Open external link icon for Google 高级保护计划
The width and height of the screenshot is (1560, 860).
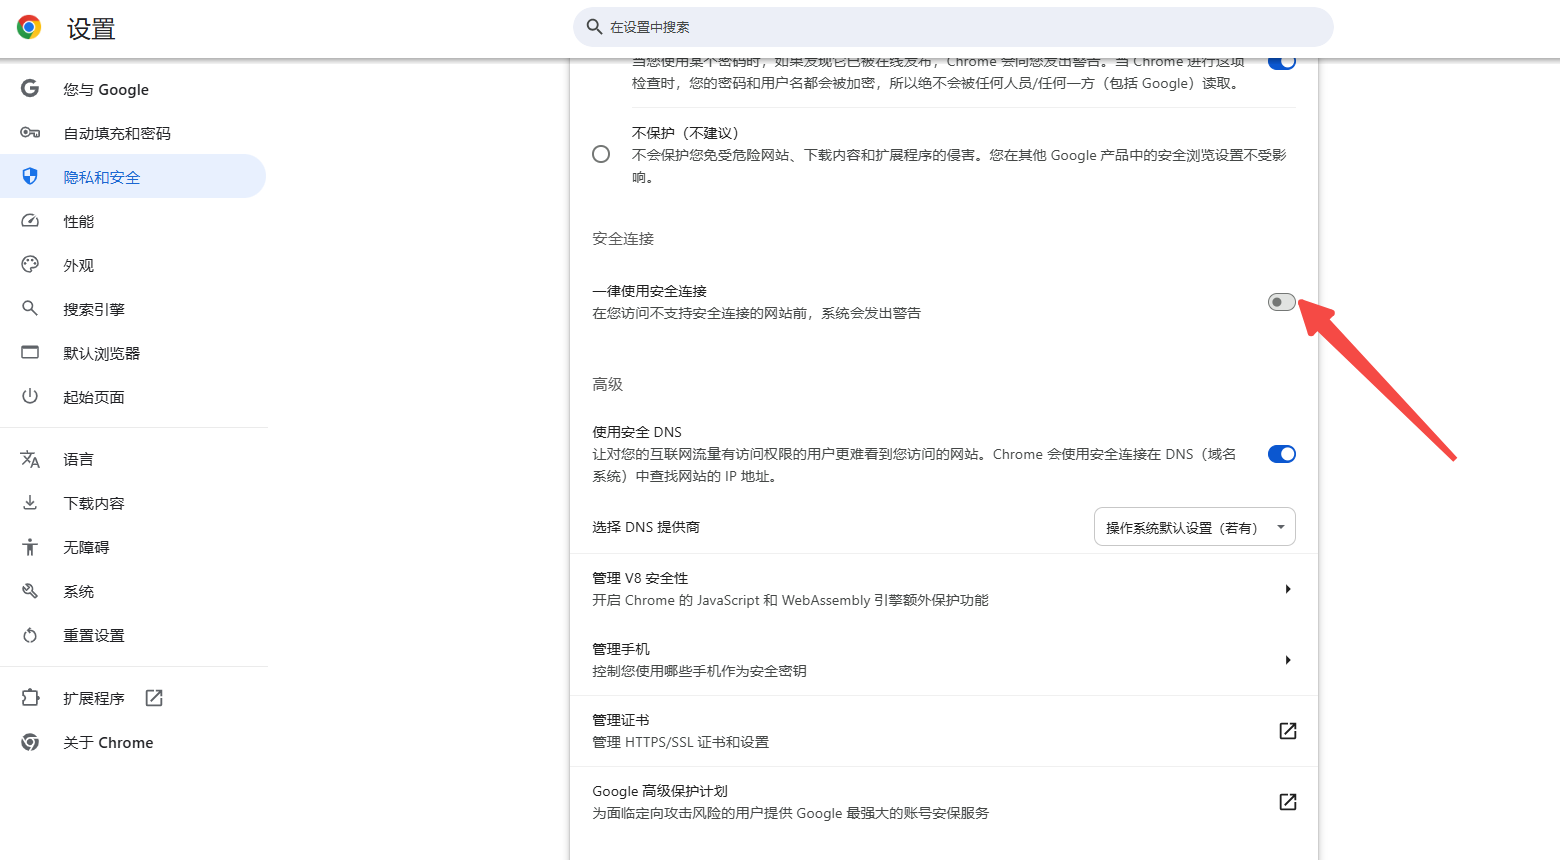click(x=1288, y=802)
